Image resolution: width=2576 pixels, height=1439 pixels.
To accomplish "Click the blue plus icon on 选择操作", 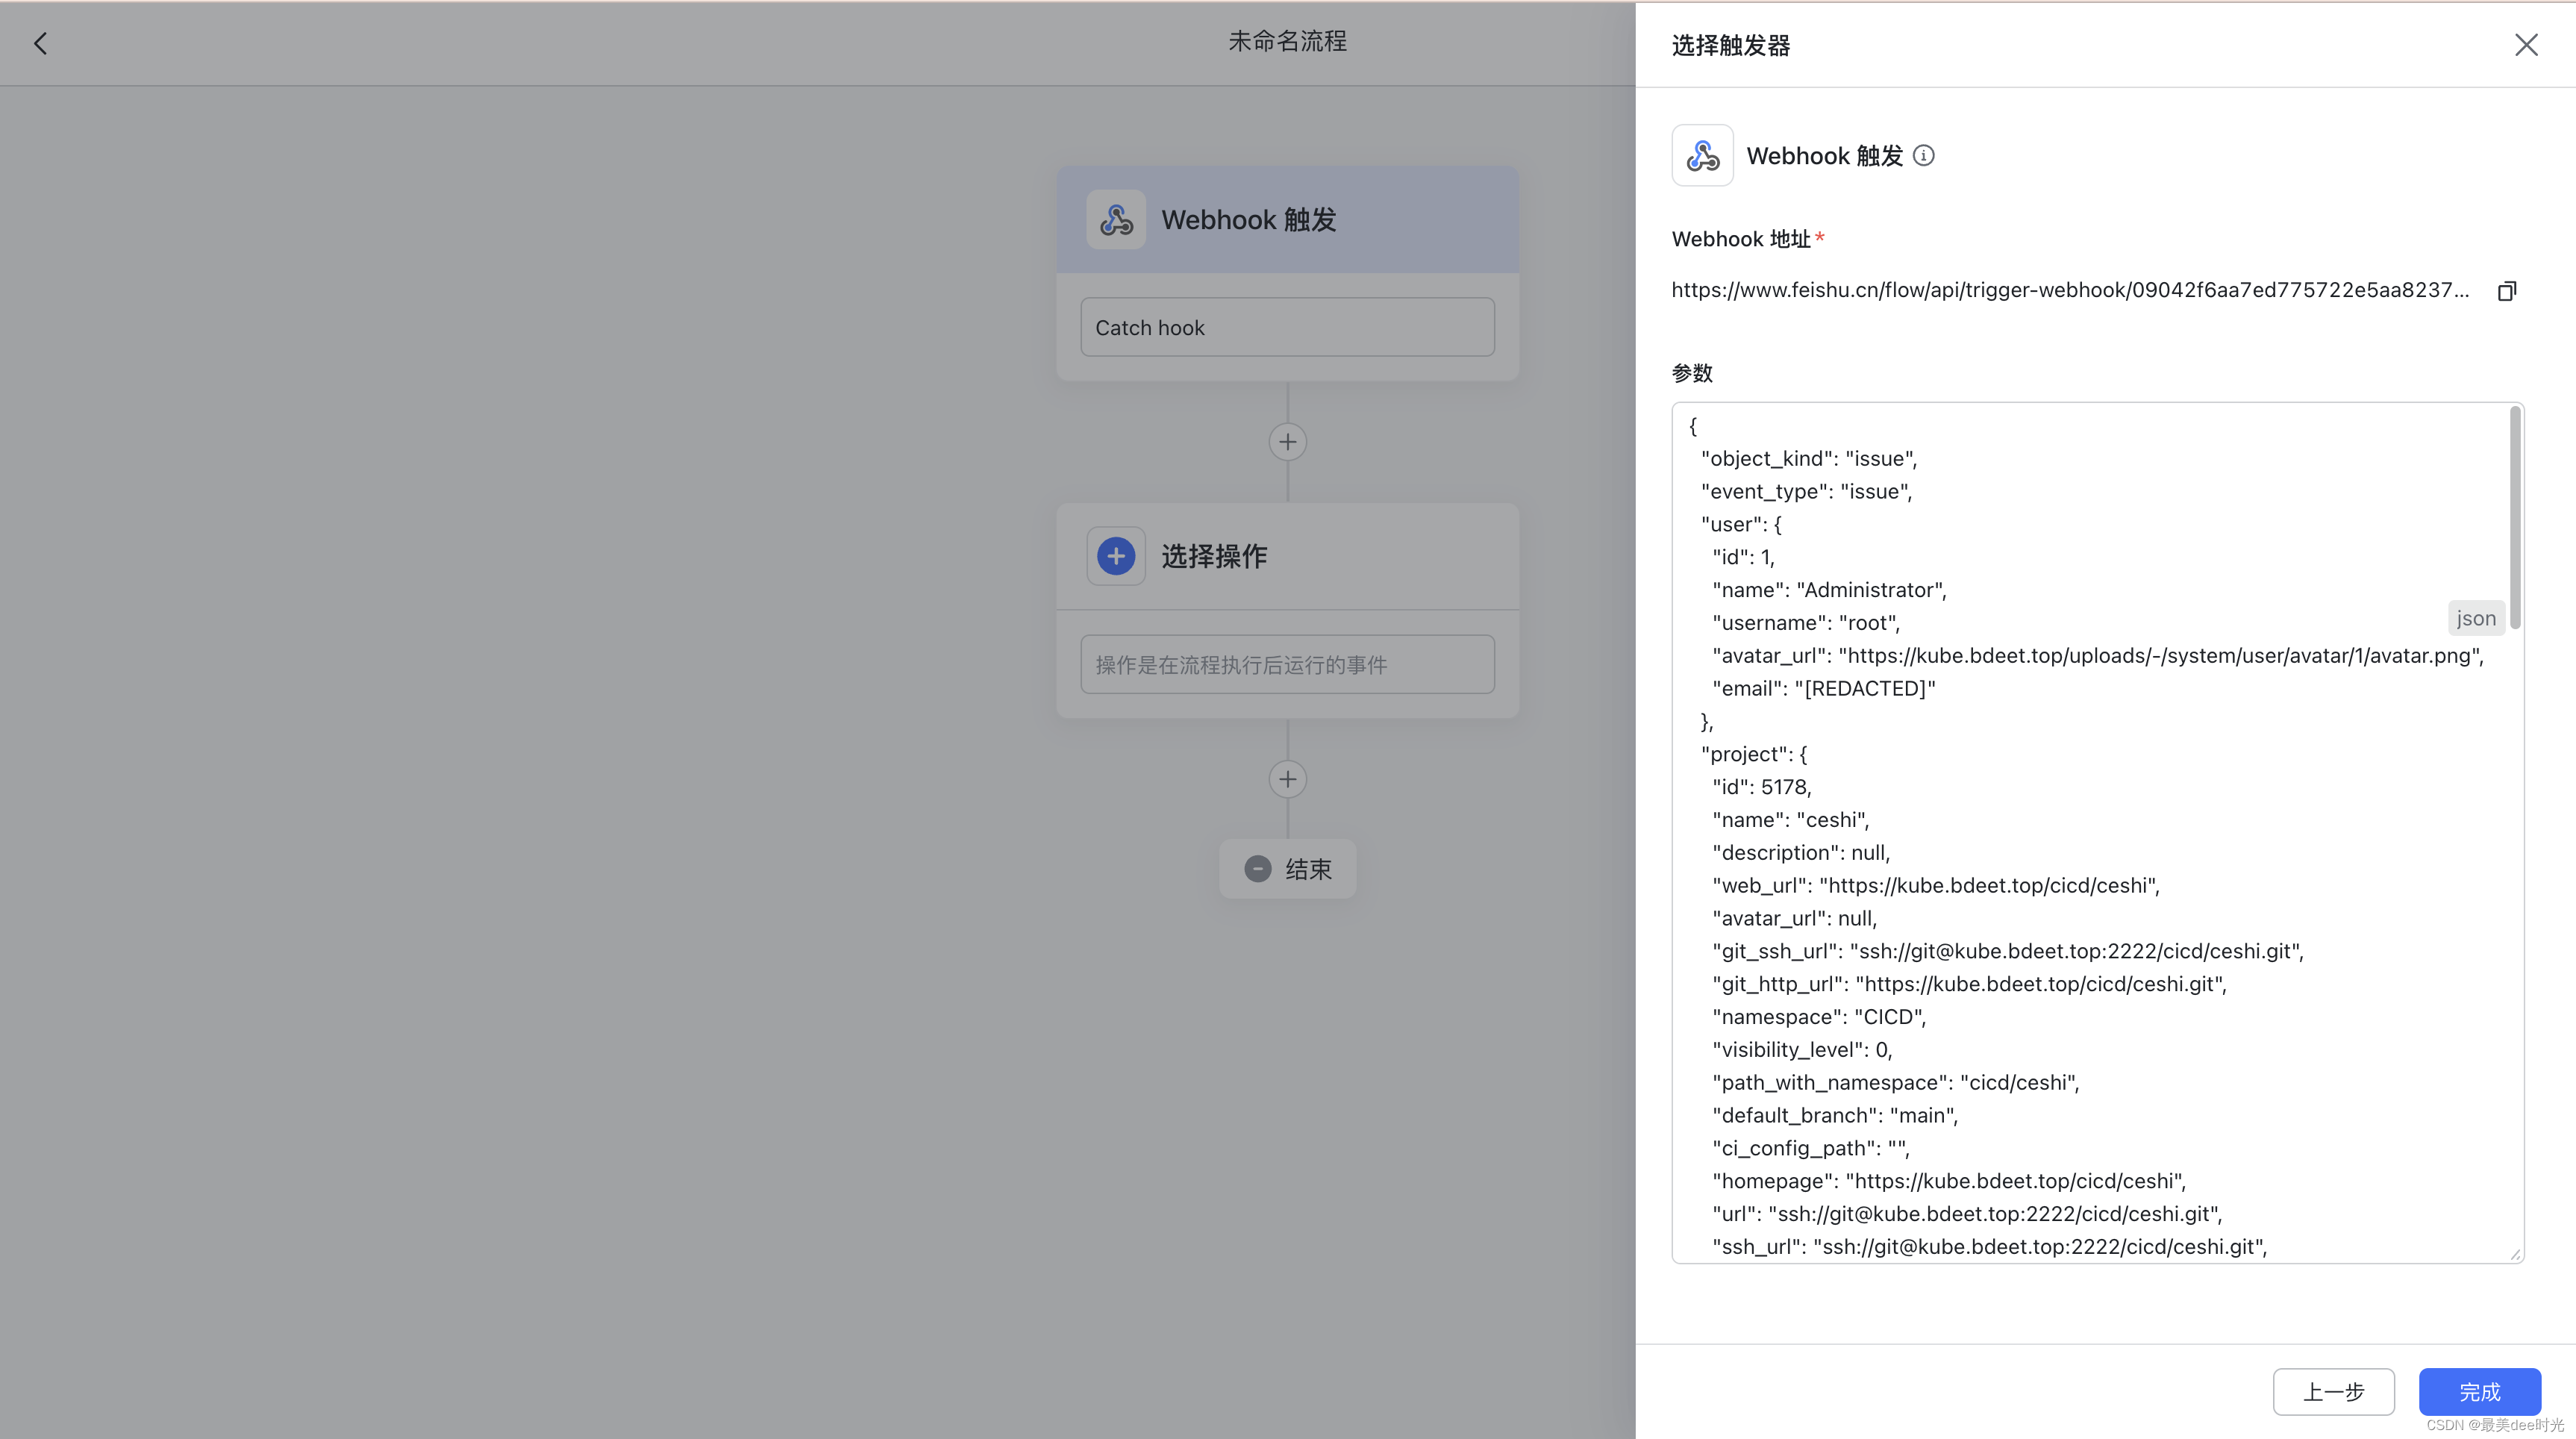I will (x=1116, y=556).
